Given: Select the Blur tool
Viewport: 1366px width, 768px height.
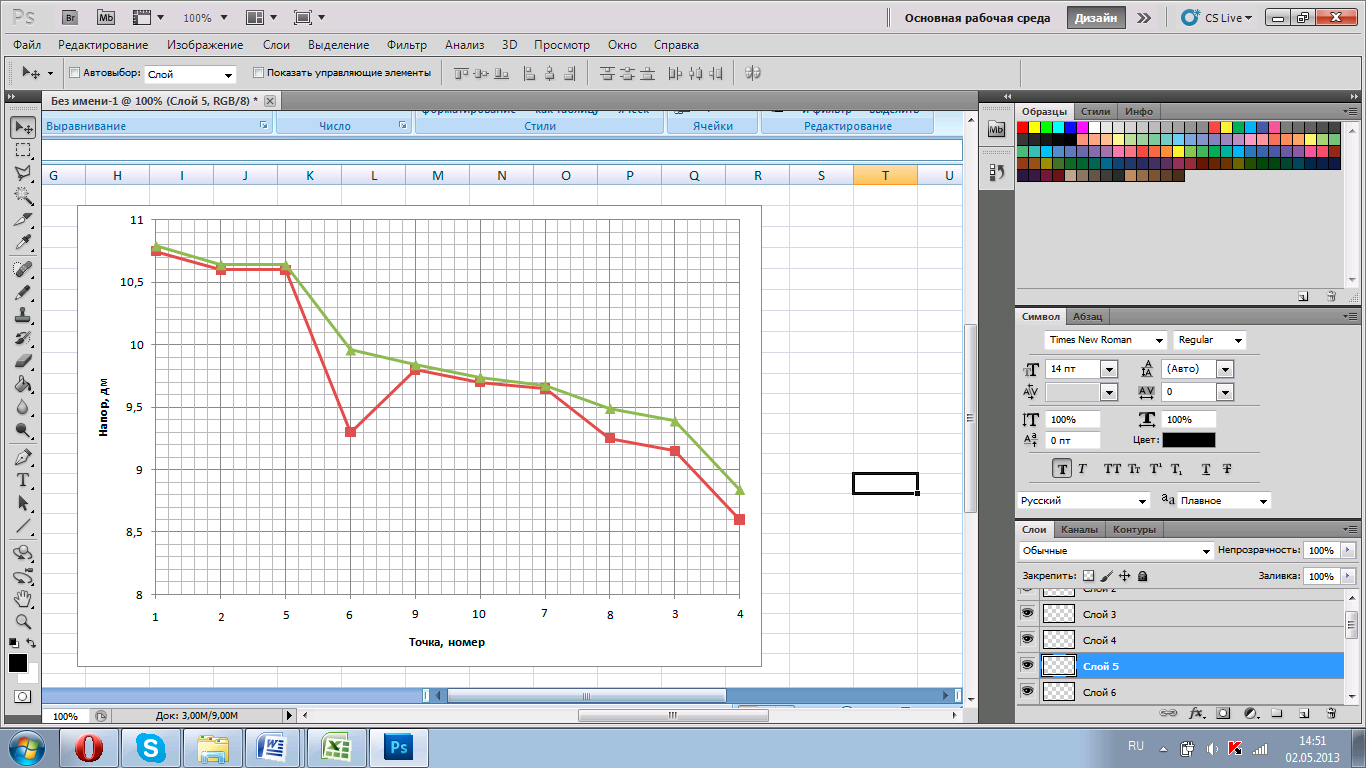Looking at the screenshot, I should point(23,407).
